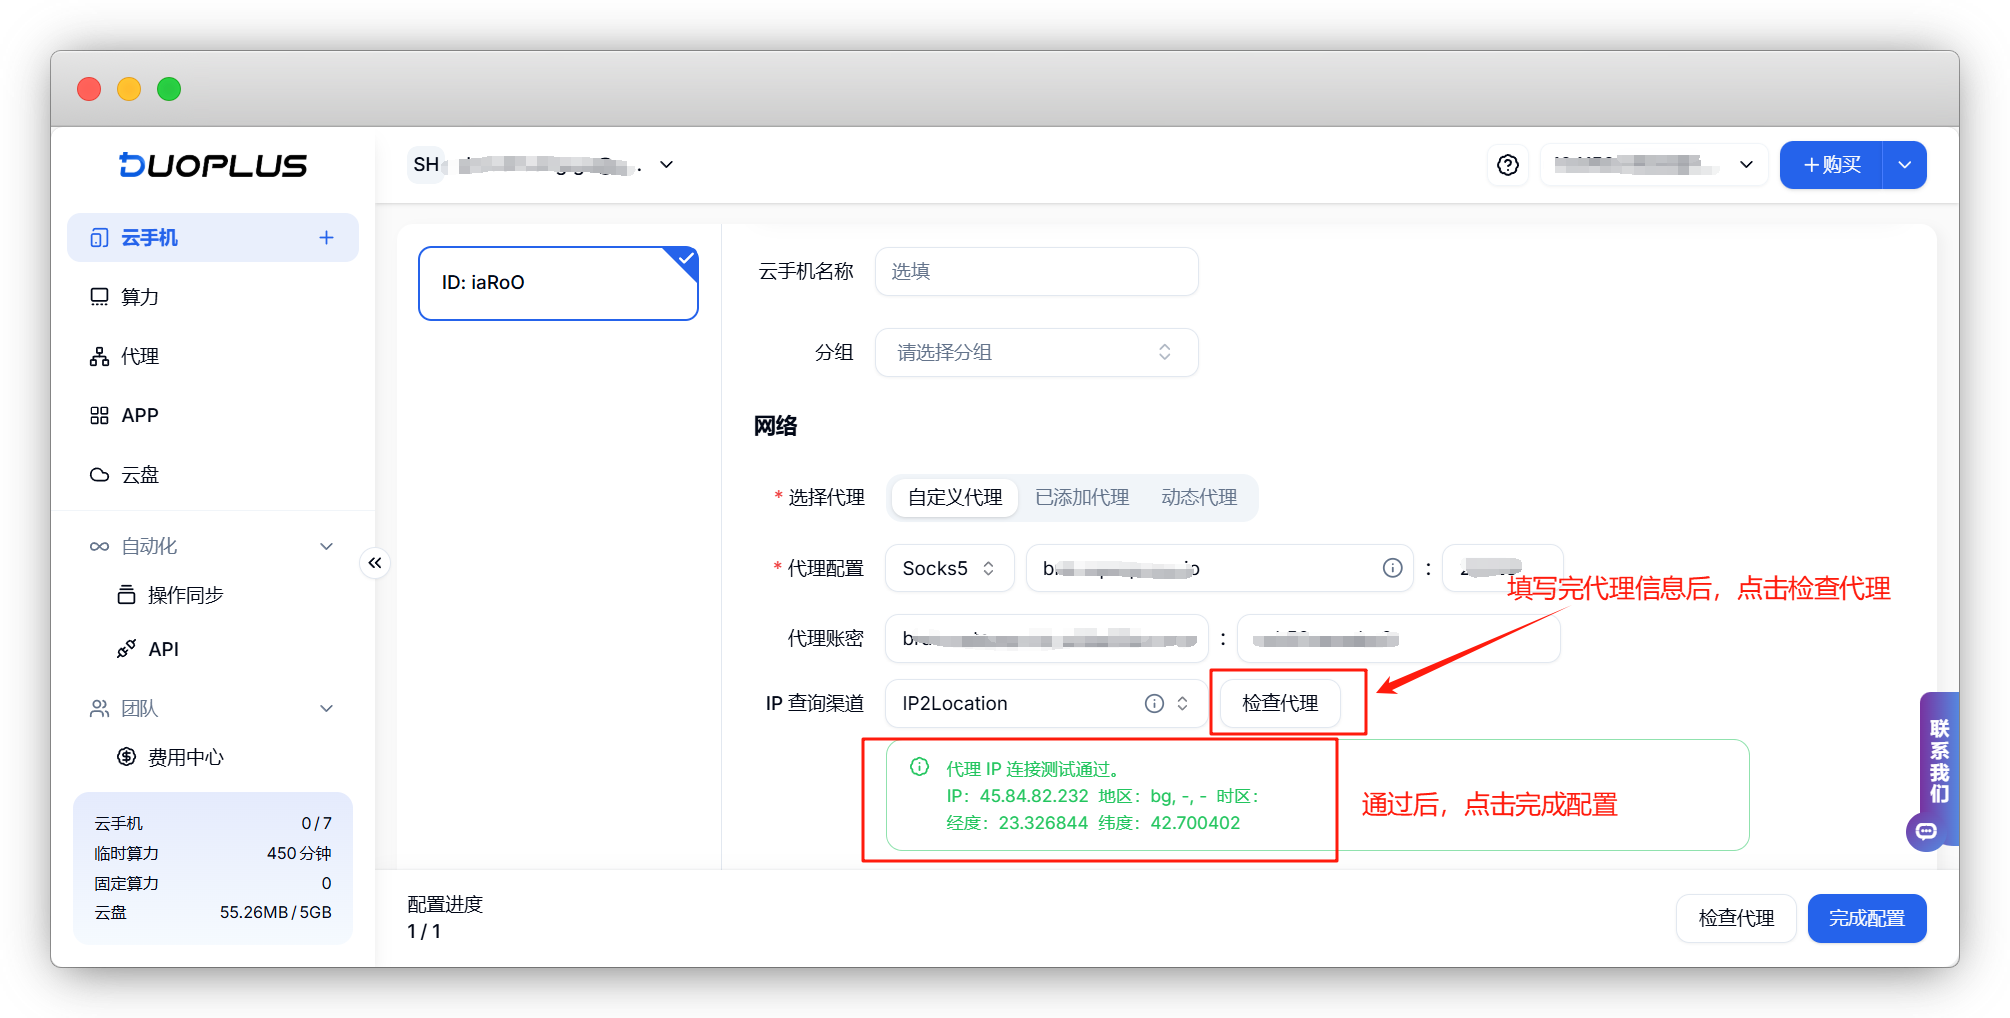Click the APP grid icon
The width and height of the screenshot is (2010, 1018).
pyautogui.click(x=99, y=415)
